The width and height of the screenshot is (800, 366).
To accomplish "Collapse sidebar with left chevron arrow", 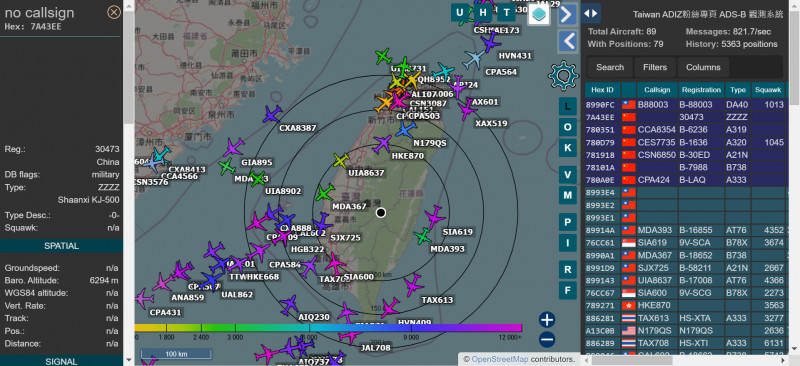I will click(x=568, y=41).
